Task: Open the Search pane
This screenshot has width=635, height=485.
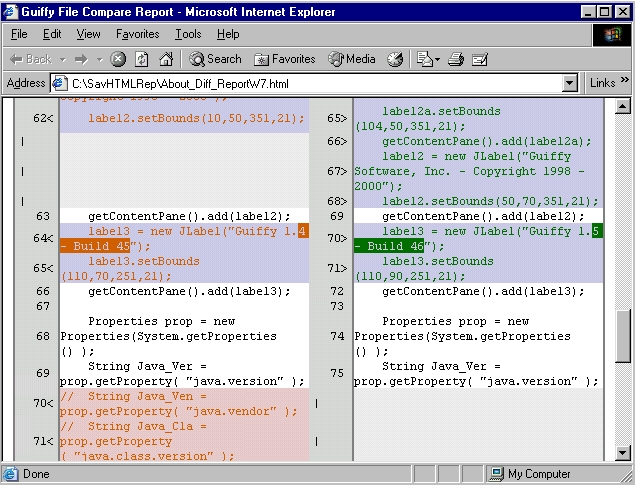Action: click(x=215, y=59)
